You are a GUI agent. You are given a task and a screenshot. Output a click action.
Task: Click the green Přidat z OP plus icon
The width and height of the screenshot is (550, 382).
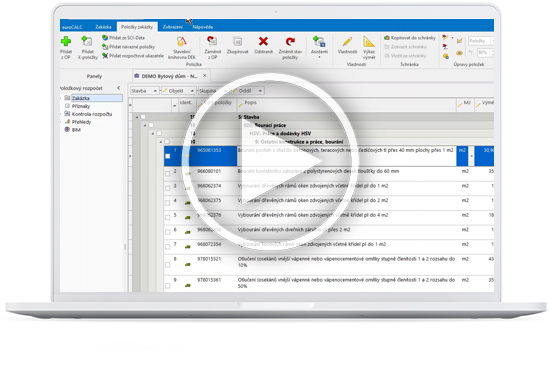(66, 41)
